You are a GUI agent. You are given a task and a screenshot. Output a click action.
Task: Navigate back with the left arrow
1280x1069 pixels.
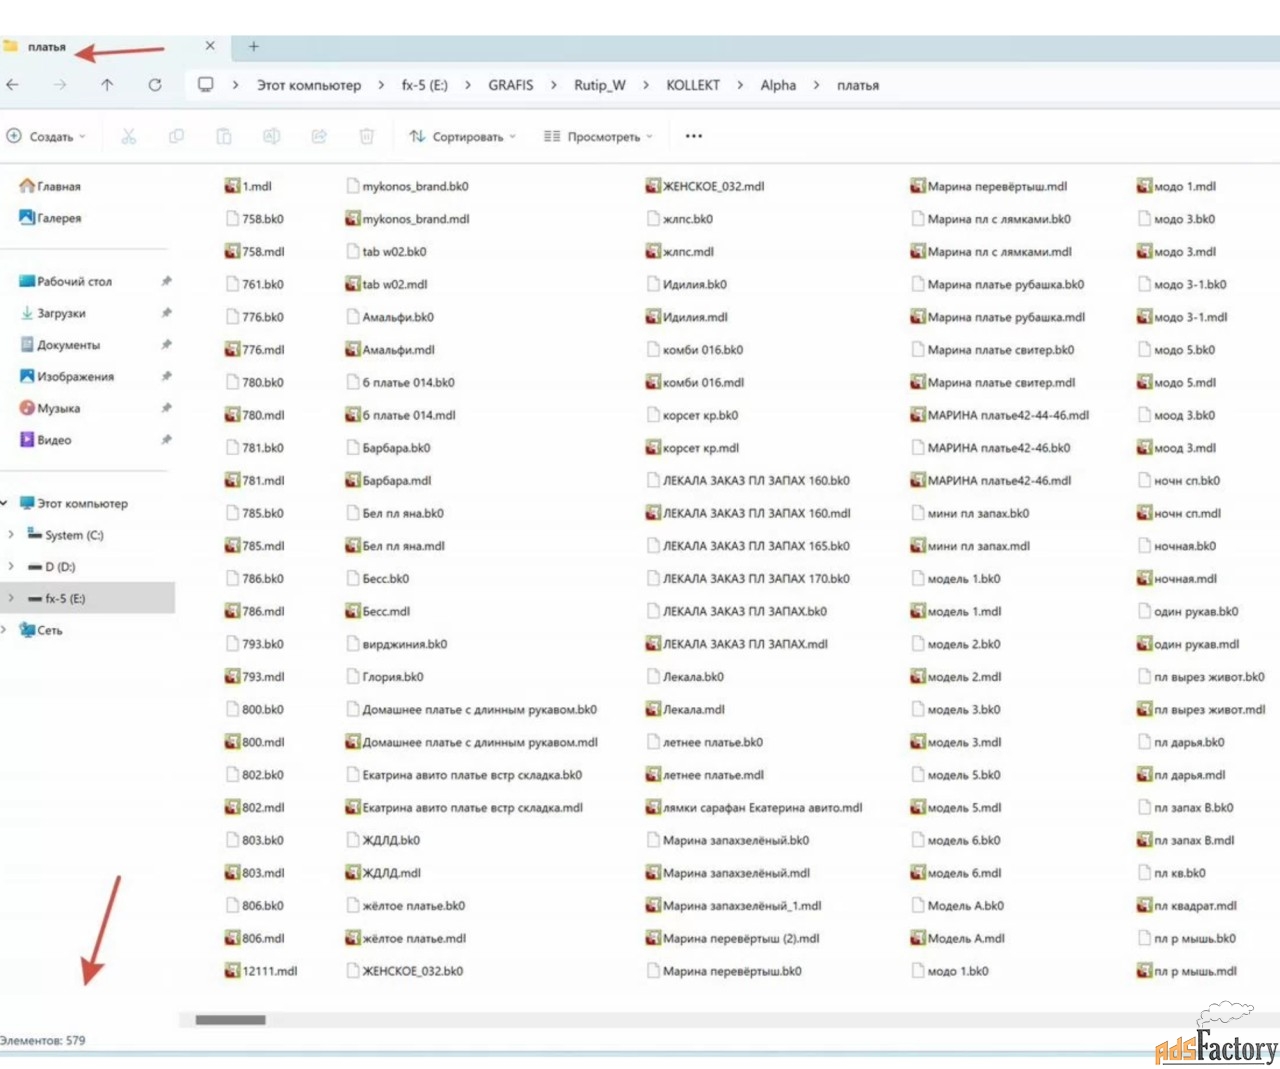(13, 85)
